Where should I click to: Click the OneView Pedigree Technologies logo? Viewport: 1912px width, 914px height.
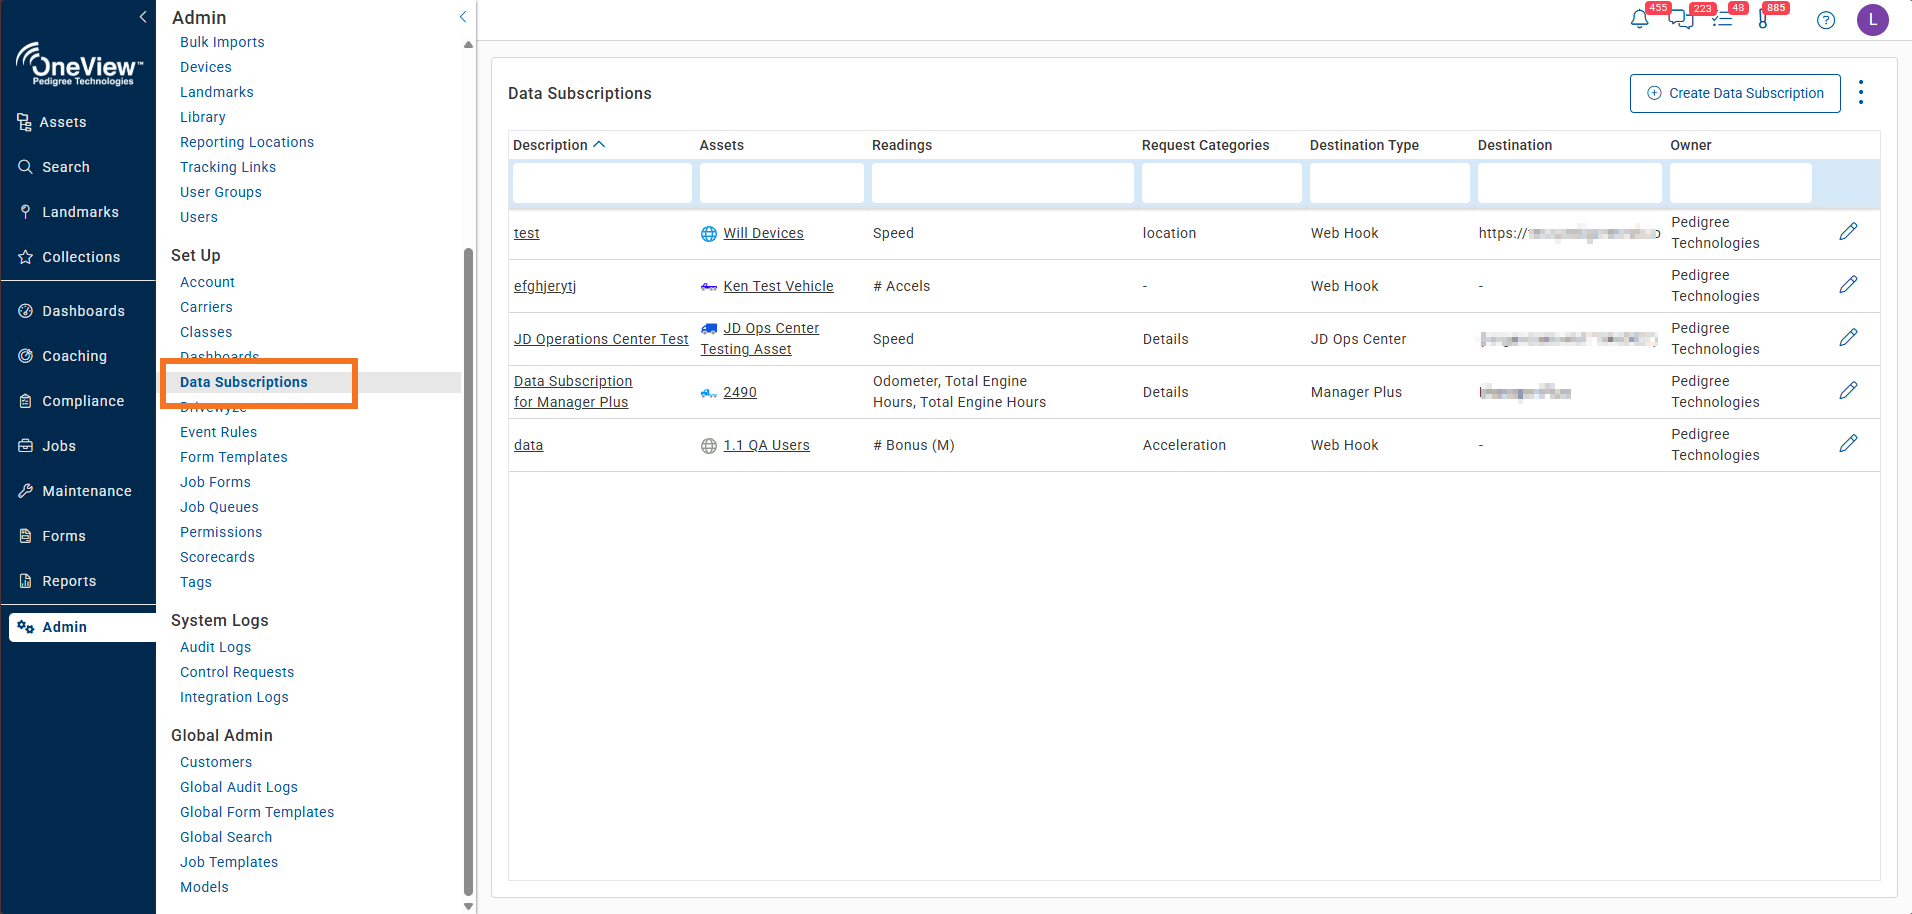tap(79, 65)
